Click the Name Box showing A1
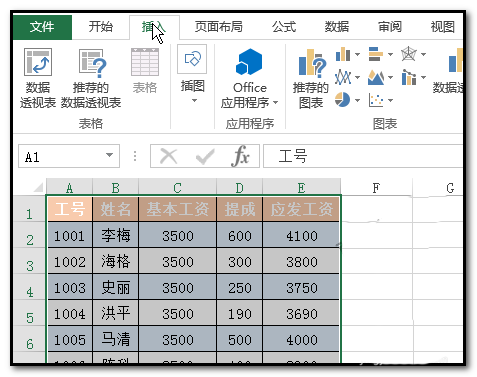The height and width of the screenshot is (377, 477). tap(69, 156)
